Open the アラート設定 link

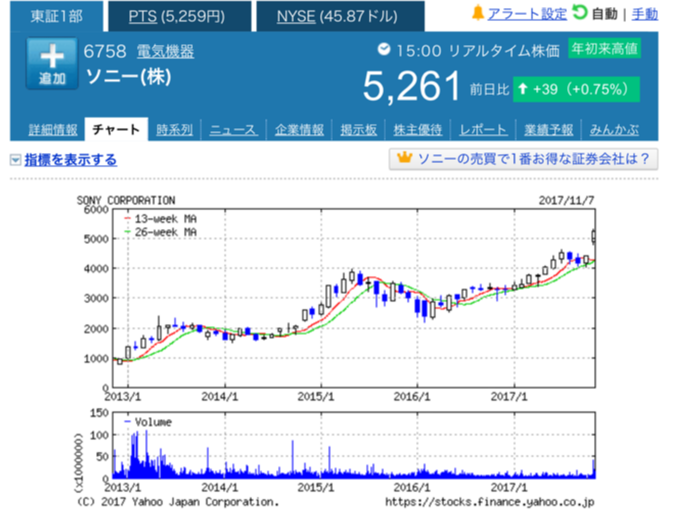(527, 14)
